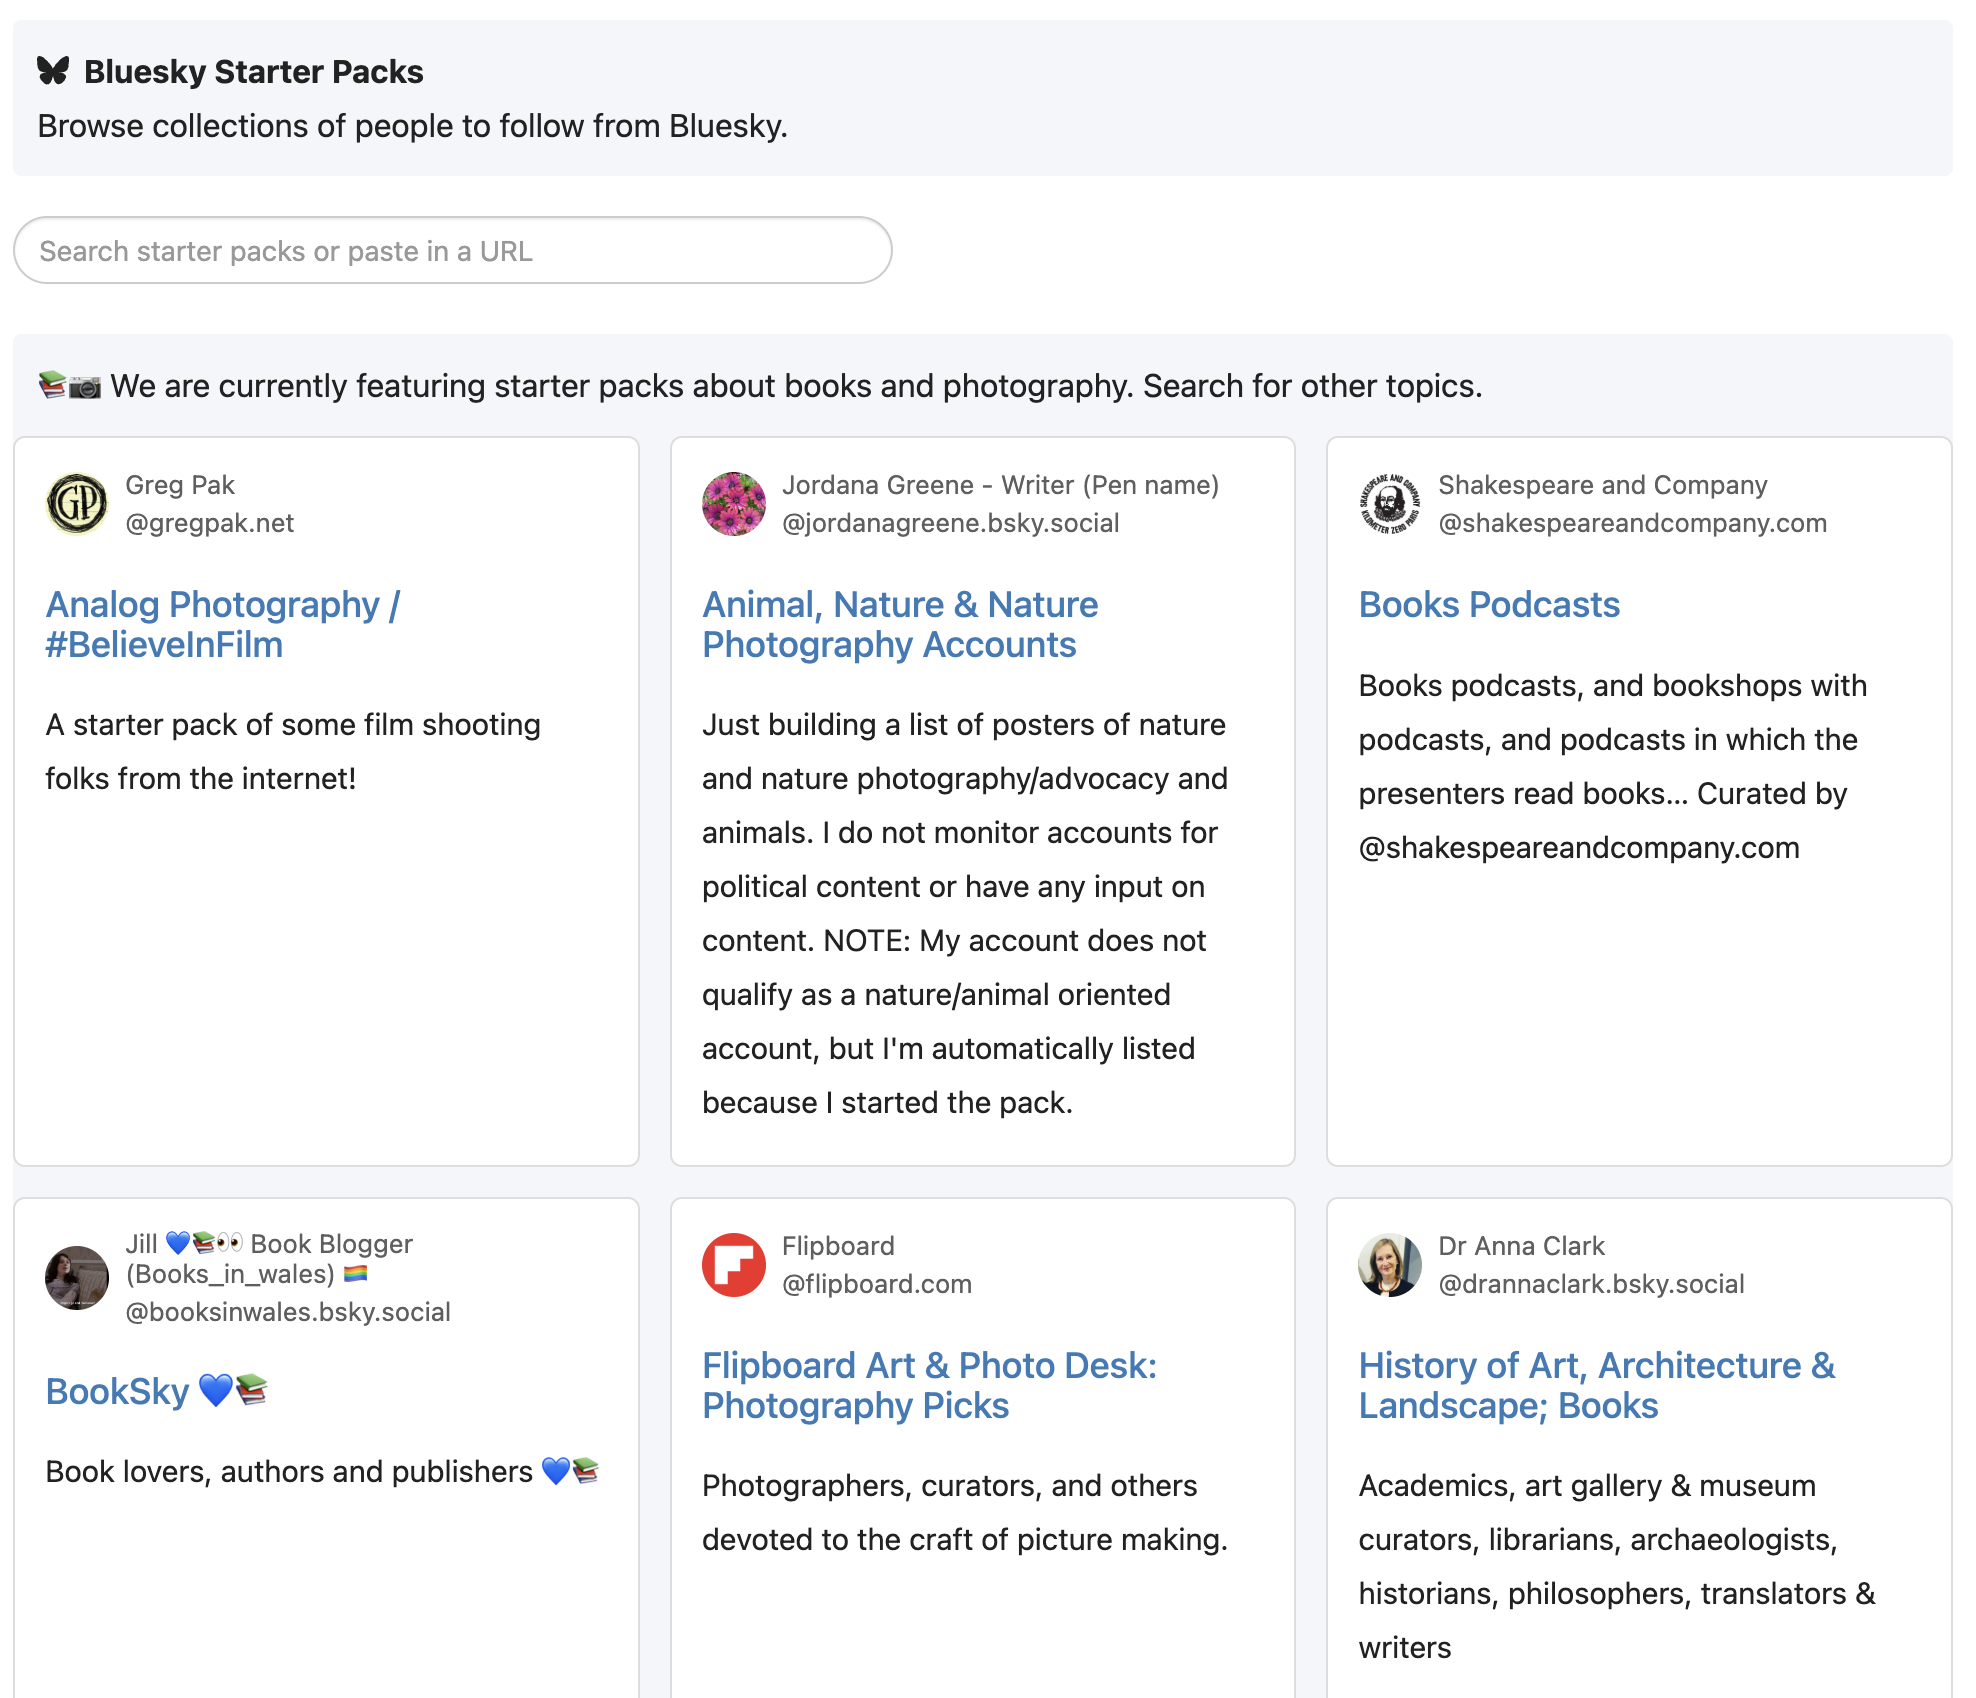The width and height of the screenshot is (1976, 1698).
Task: Click Shakespeare and Company's logo avatar
Action: (x=1390, y=503)
